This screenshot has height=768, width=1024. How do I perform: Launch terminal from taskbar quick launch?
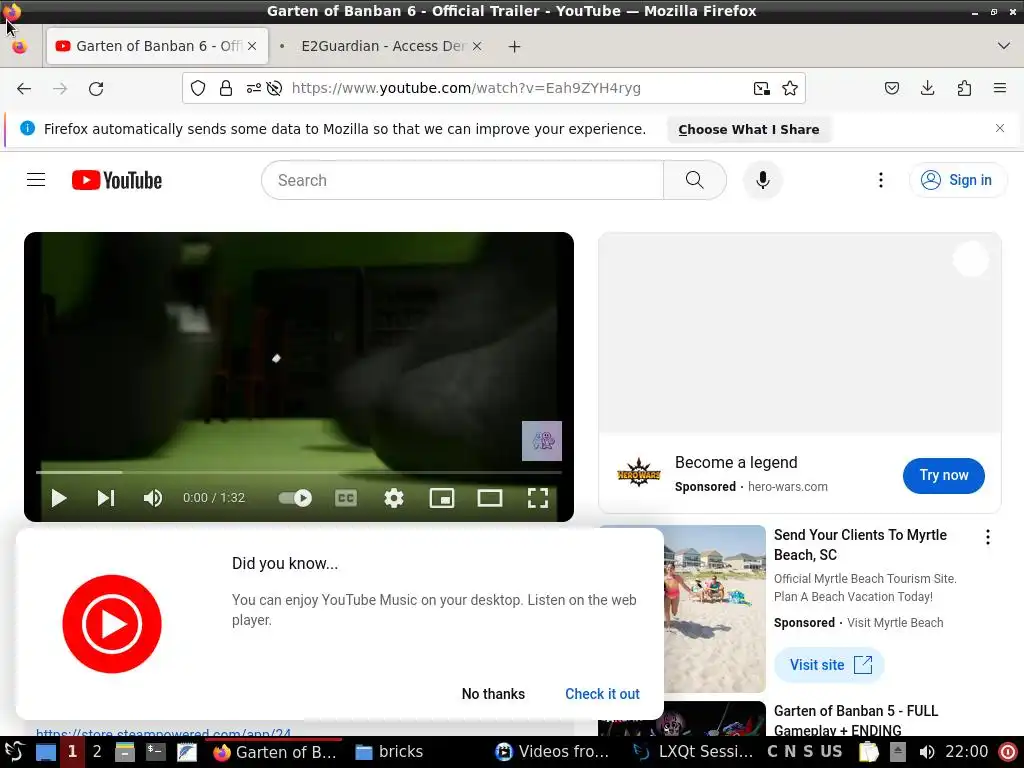(x=155, y=752)
